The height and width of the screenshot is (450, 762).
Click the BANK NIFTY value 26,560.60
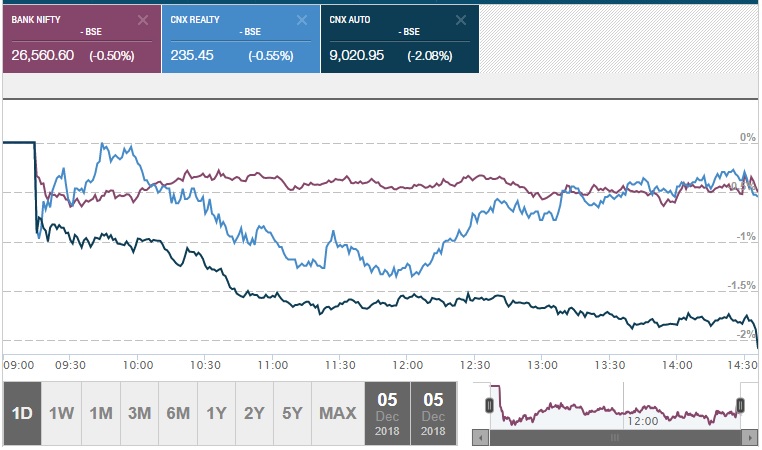[43, 56]
